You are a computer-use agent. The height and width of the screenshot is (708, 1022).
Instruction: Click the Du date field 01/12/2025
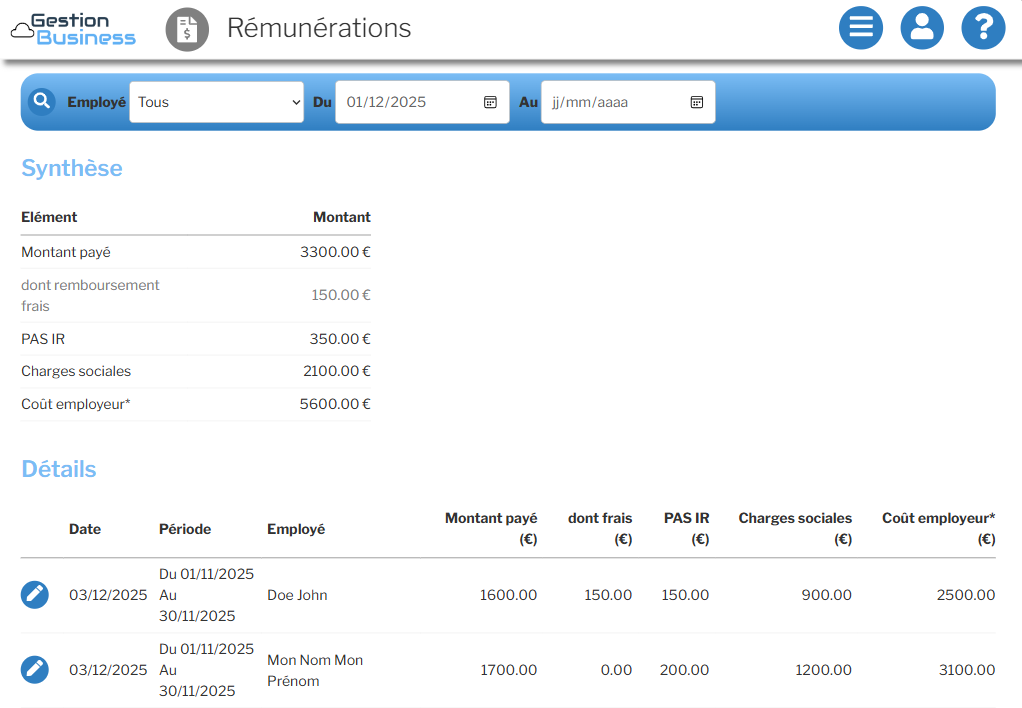tap(410, 102)
